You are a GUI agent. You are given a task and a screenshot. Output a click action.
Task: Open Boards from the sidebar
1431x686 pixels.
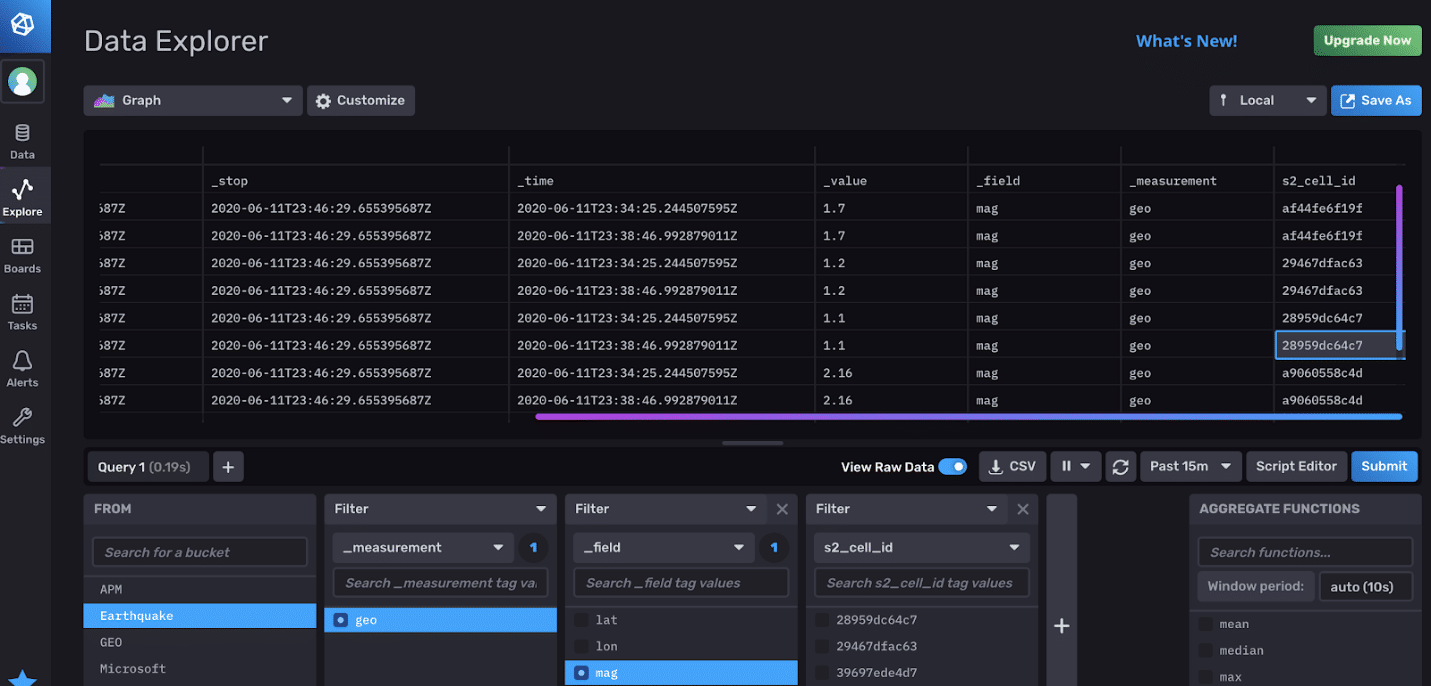[22, 255]
